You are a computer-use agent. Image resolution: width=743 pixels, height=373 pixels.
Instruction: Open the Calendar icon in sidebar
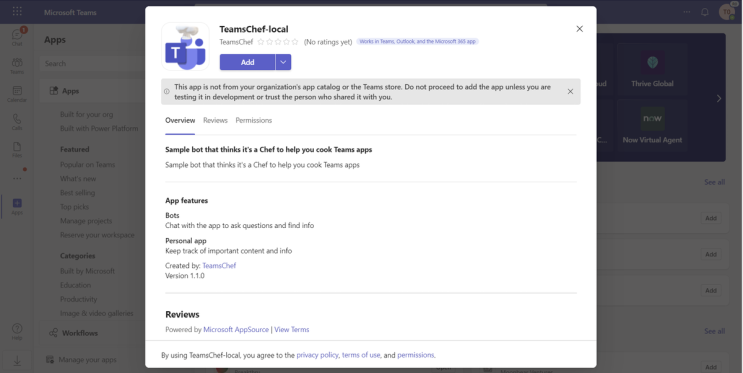click(x=17, y=93)
